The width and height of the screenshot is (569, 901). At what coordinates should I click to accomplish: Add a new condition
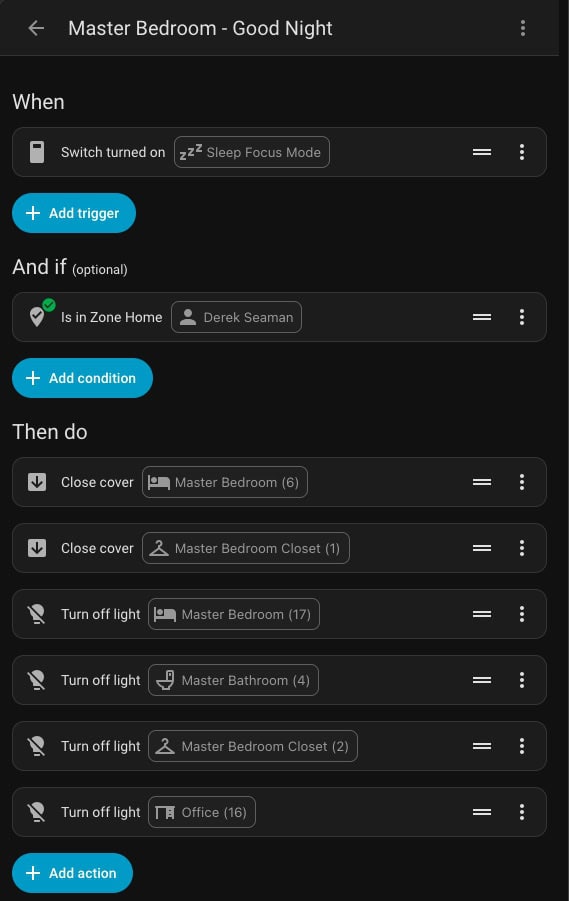point(82,378)
